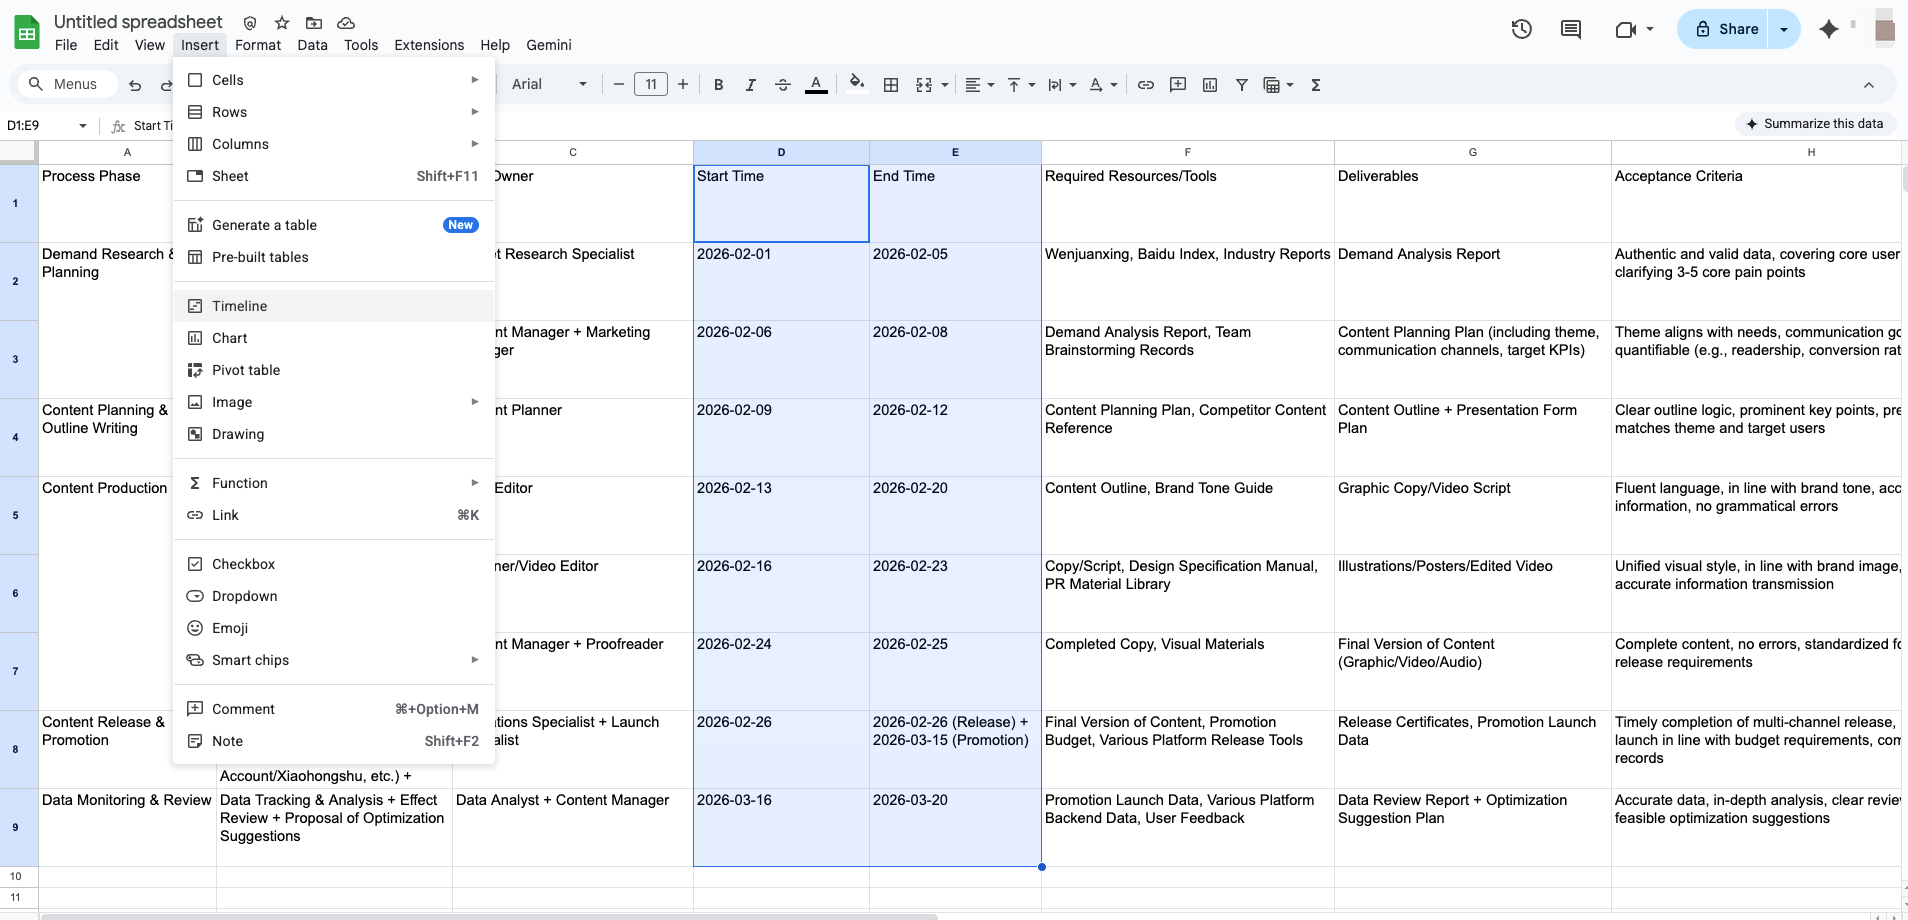Open the Arial font dropdown

click(x=549, y=84)
